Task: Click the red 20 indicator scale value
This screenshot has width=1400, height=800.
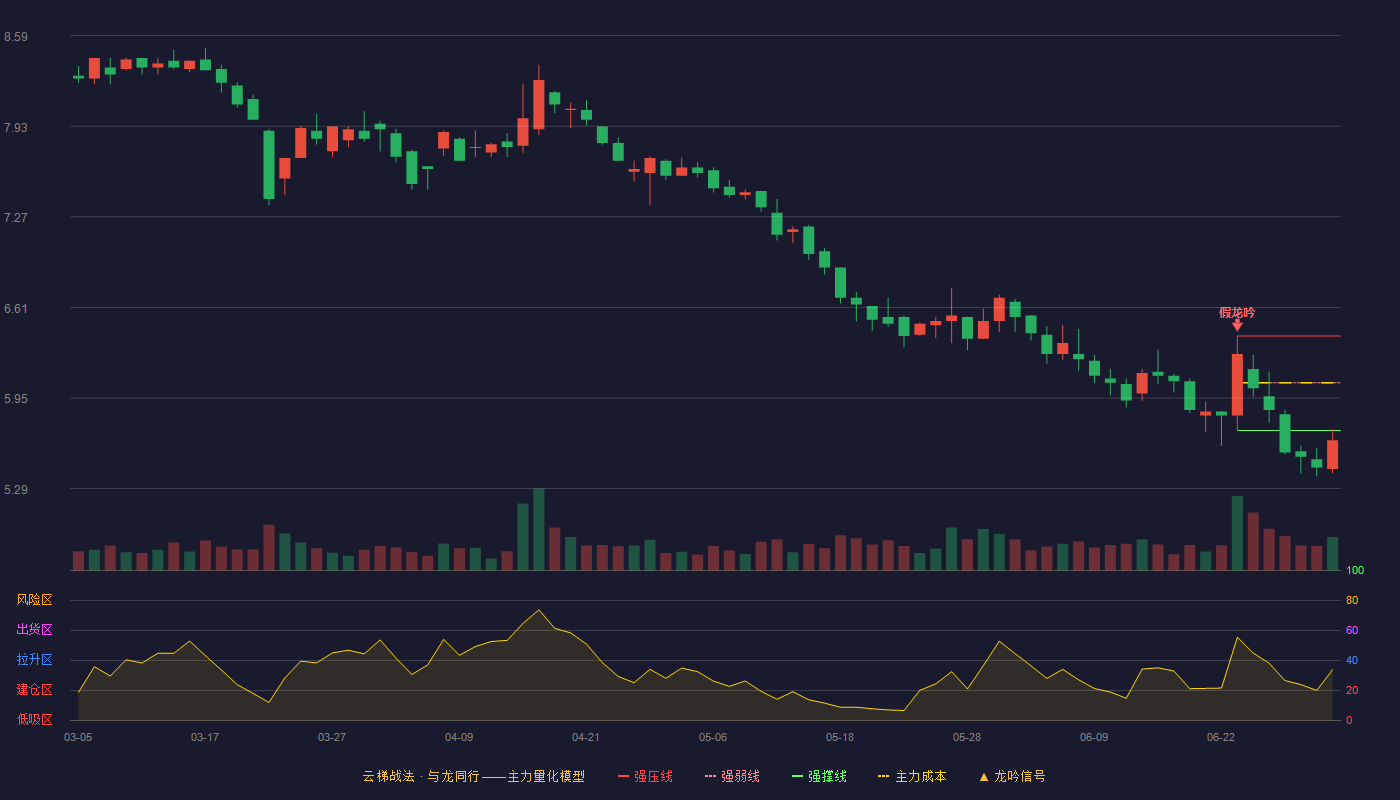Action: pos(1352,691)
